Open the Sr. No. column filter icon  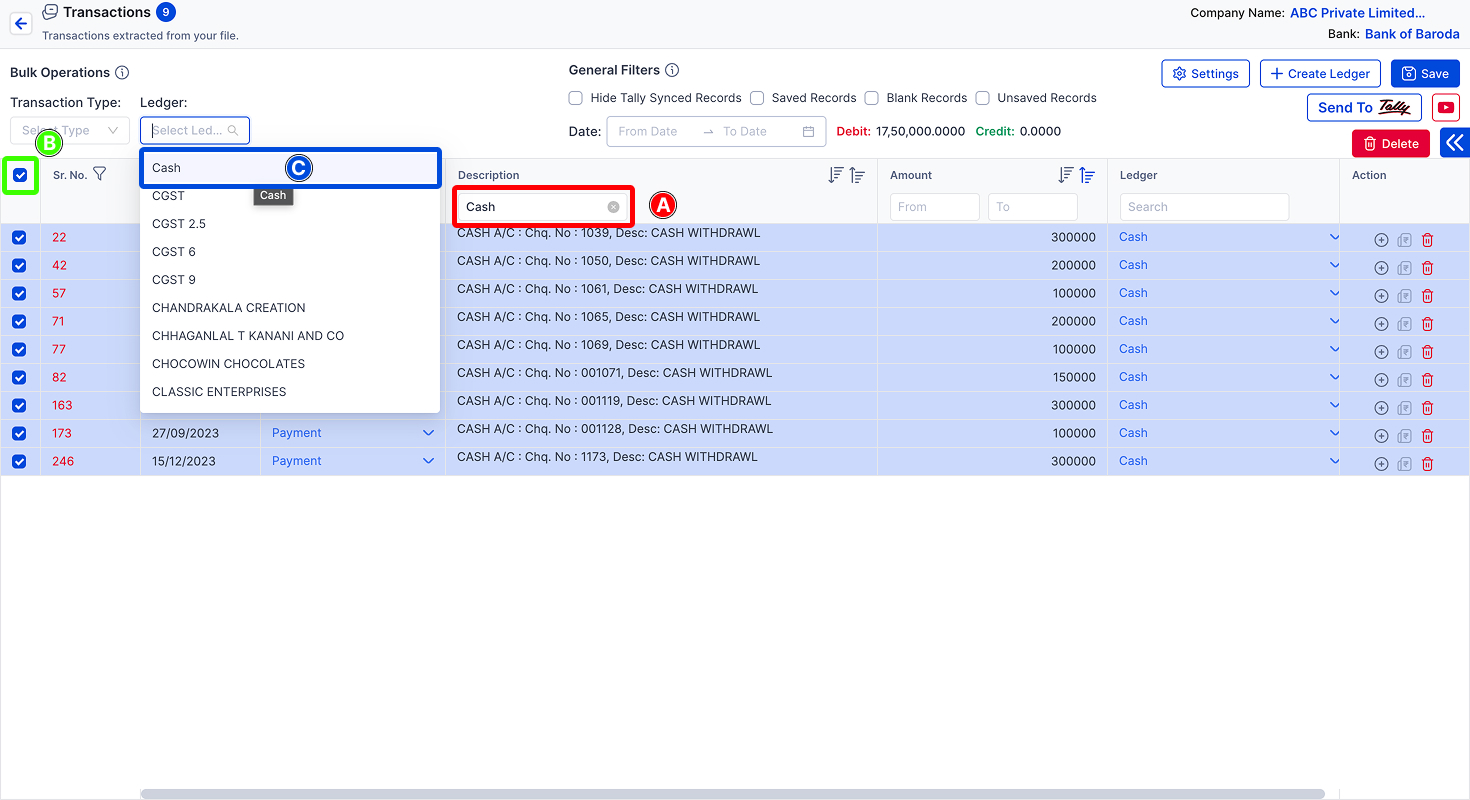(x=99, y=174)
